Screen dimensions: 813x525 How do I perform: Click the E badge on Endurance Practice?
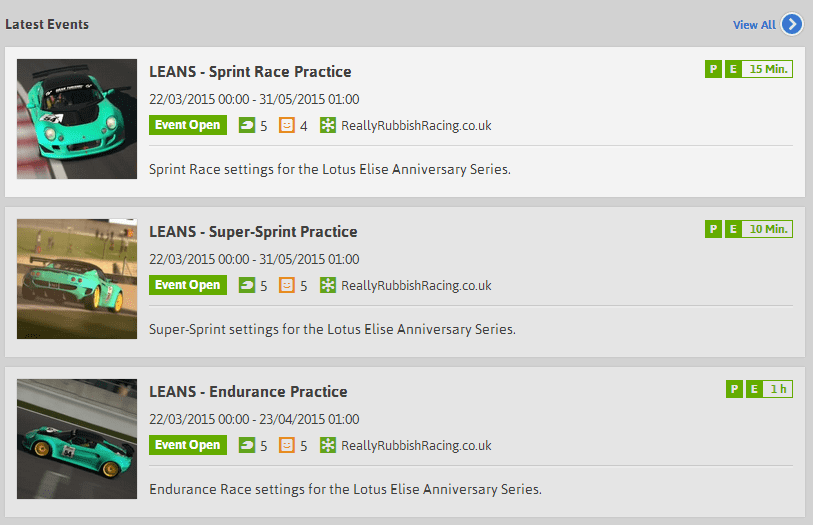754,389
